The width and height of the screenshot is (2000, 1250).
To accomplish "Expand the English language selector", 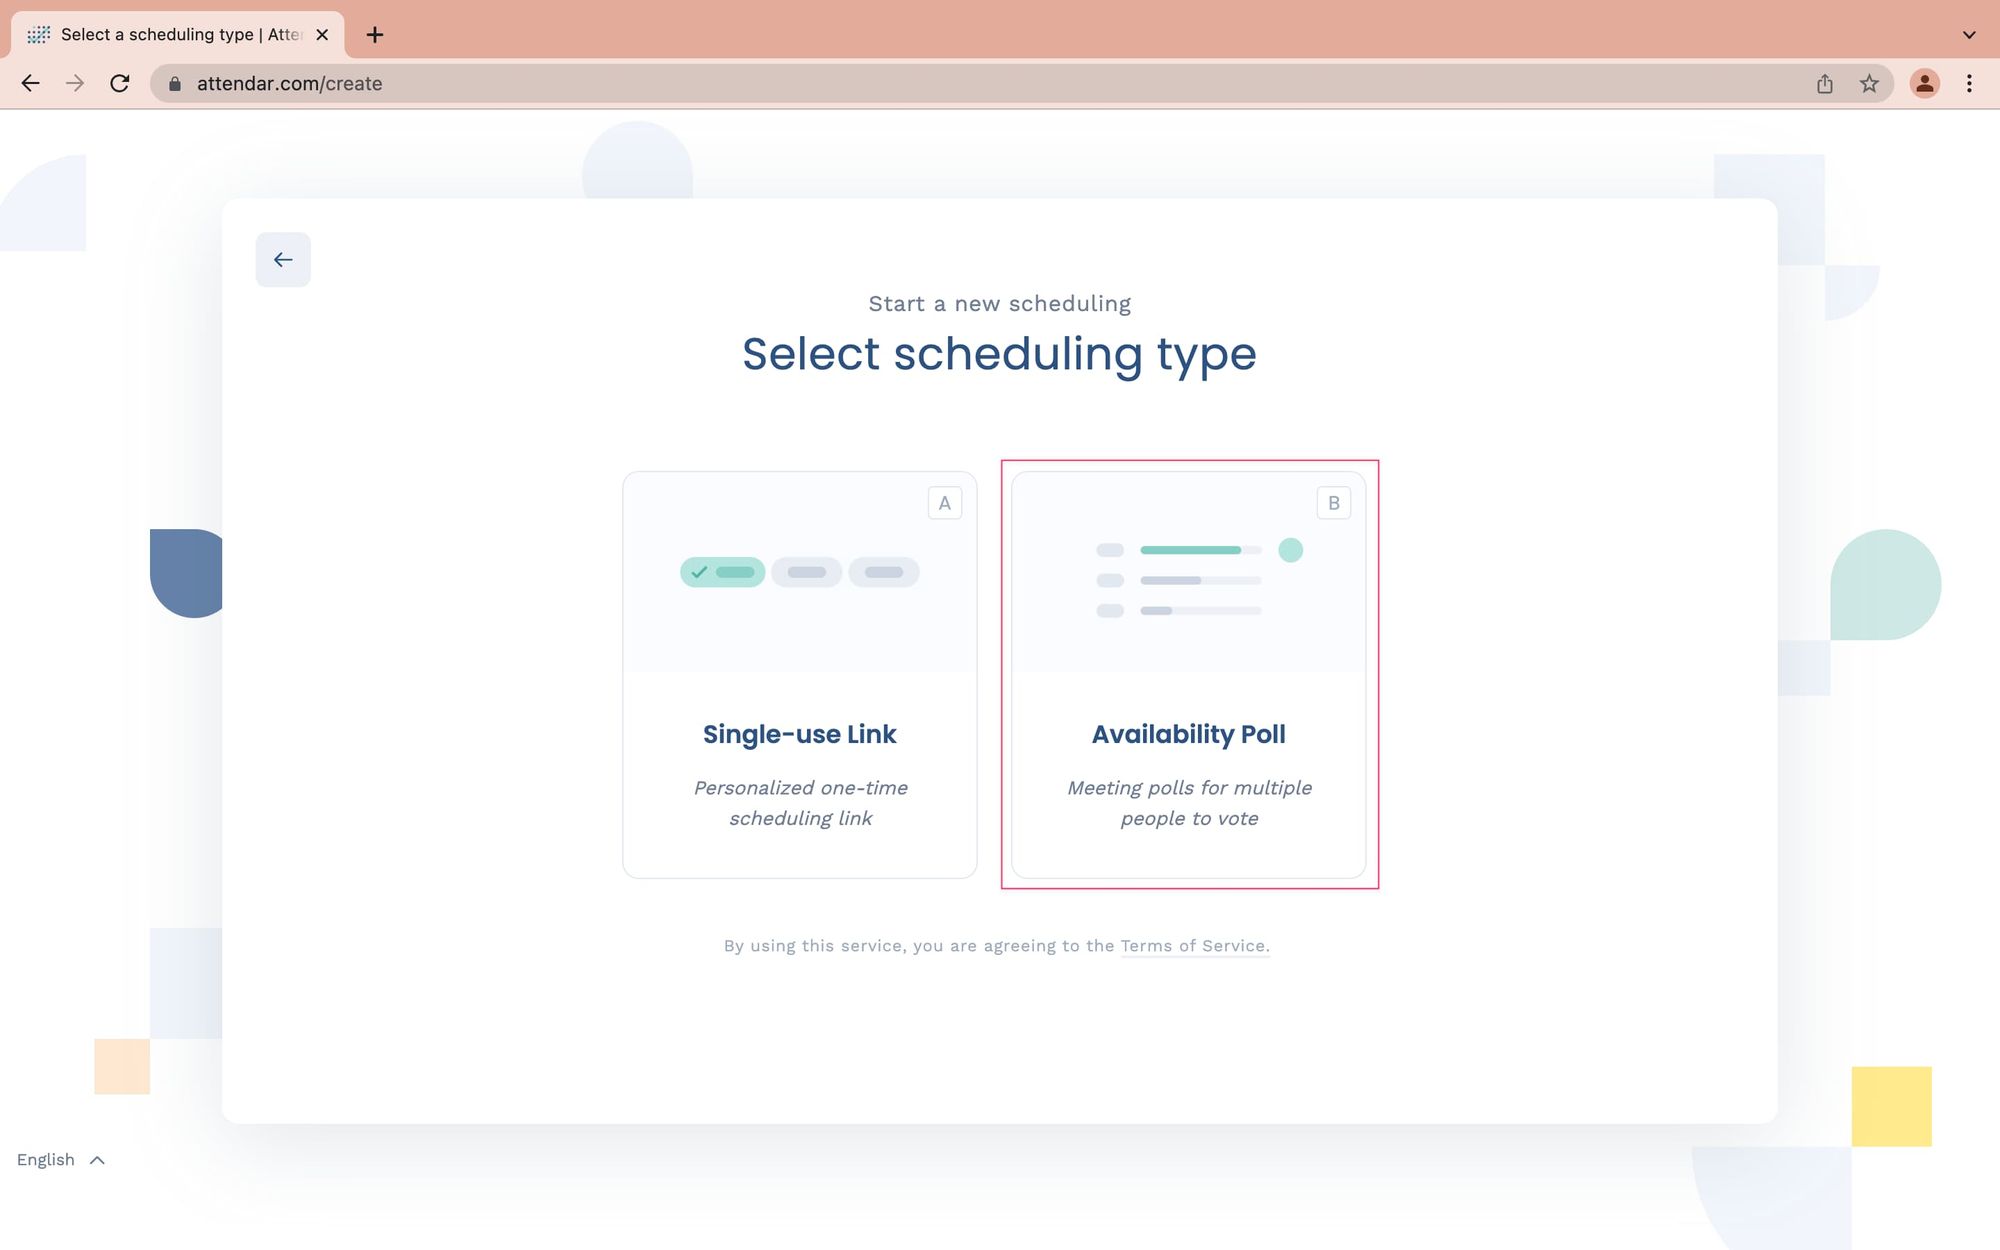I will click(61, 1160).
